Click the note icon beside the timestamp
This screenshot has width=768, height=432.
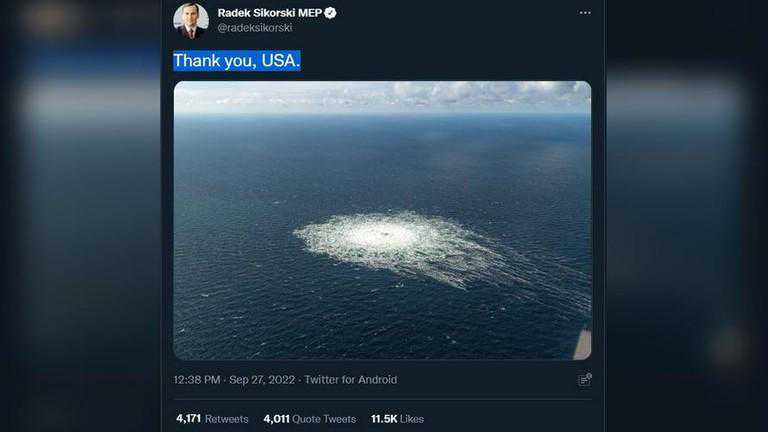(x=585, y=380)
